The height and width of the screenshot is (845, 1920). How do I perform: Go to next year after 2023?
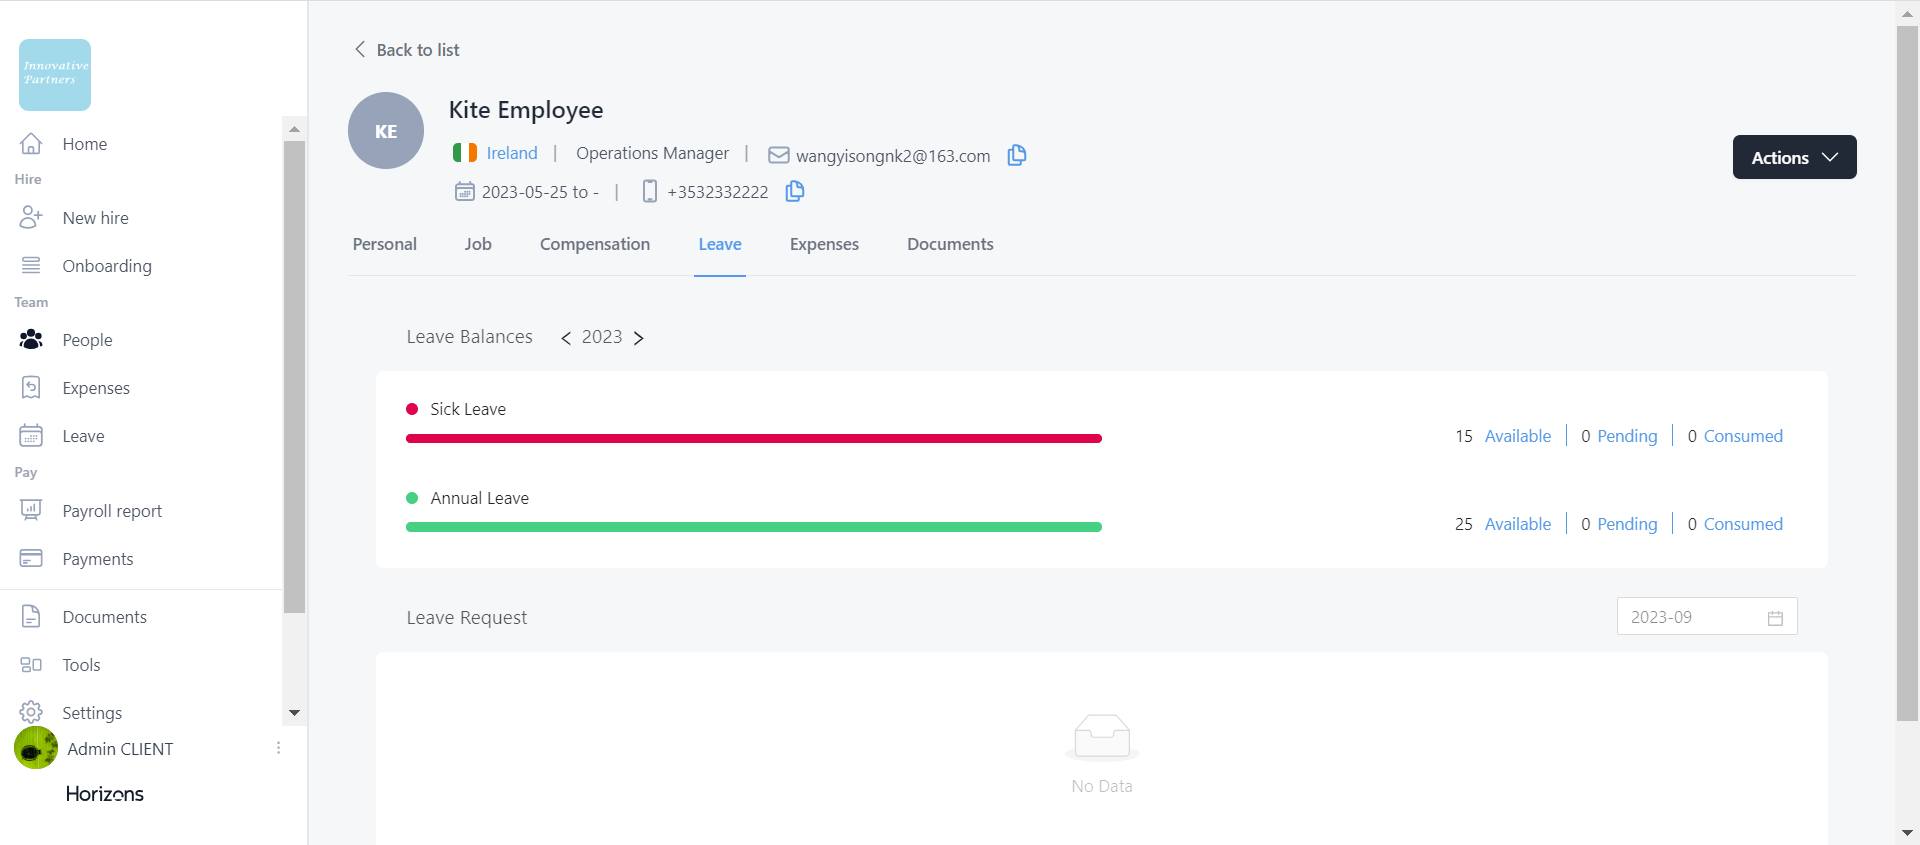tap(639, 338)
